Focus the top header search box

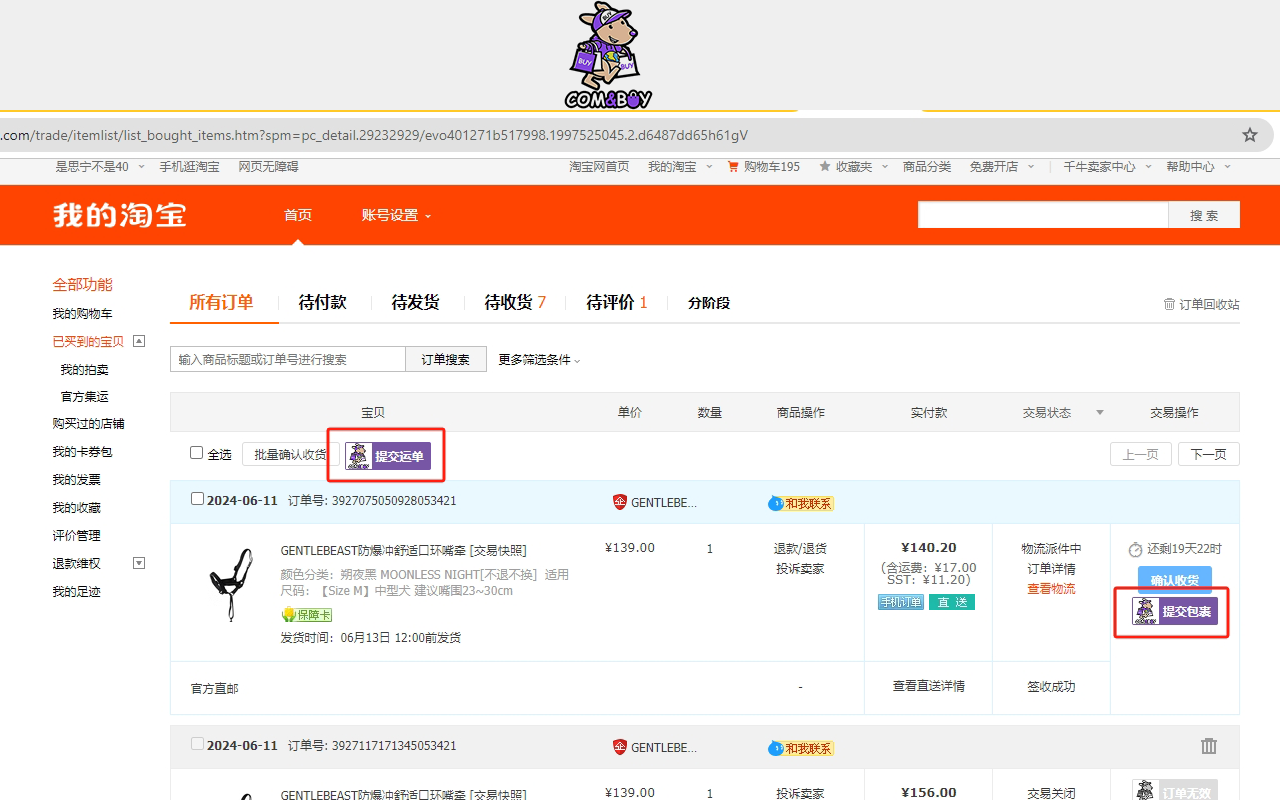pyautogui.click(x=1043, y=215)
